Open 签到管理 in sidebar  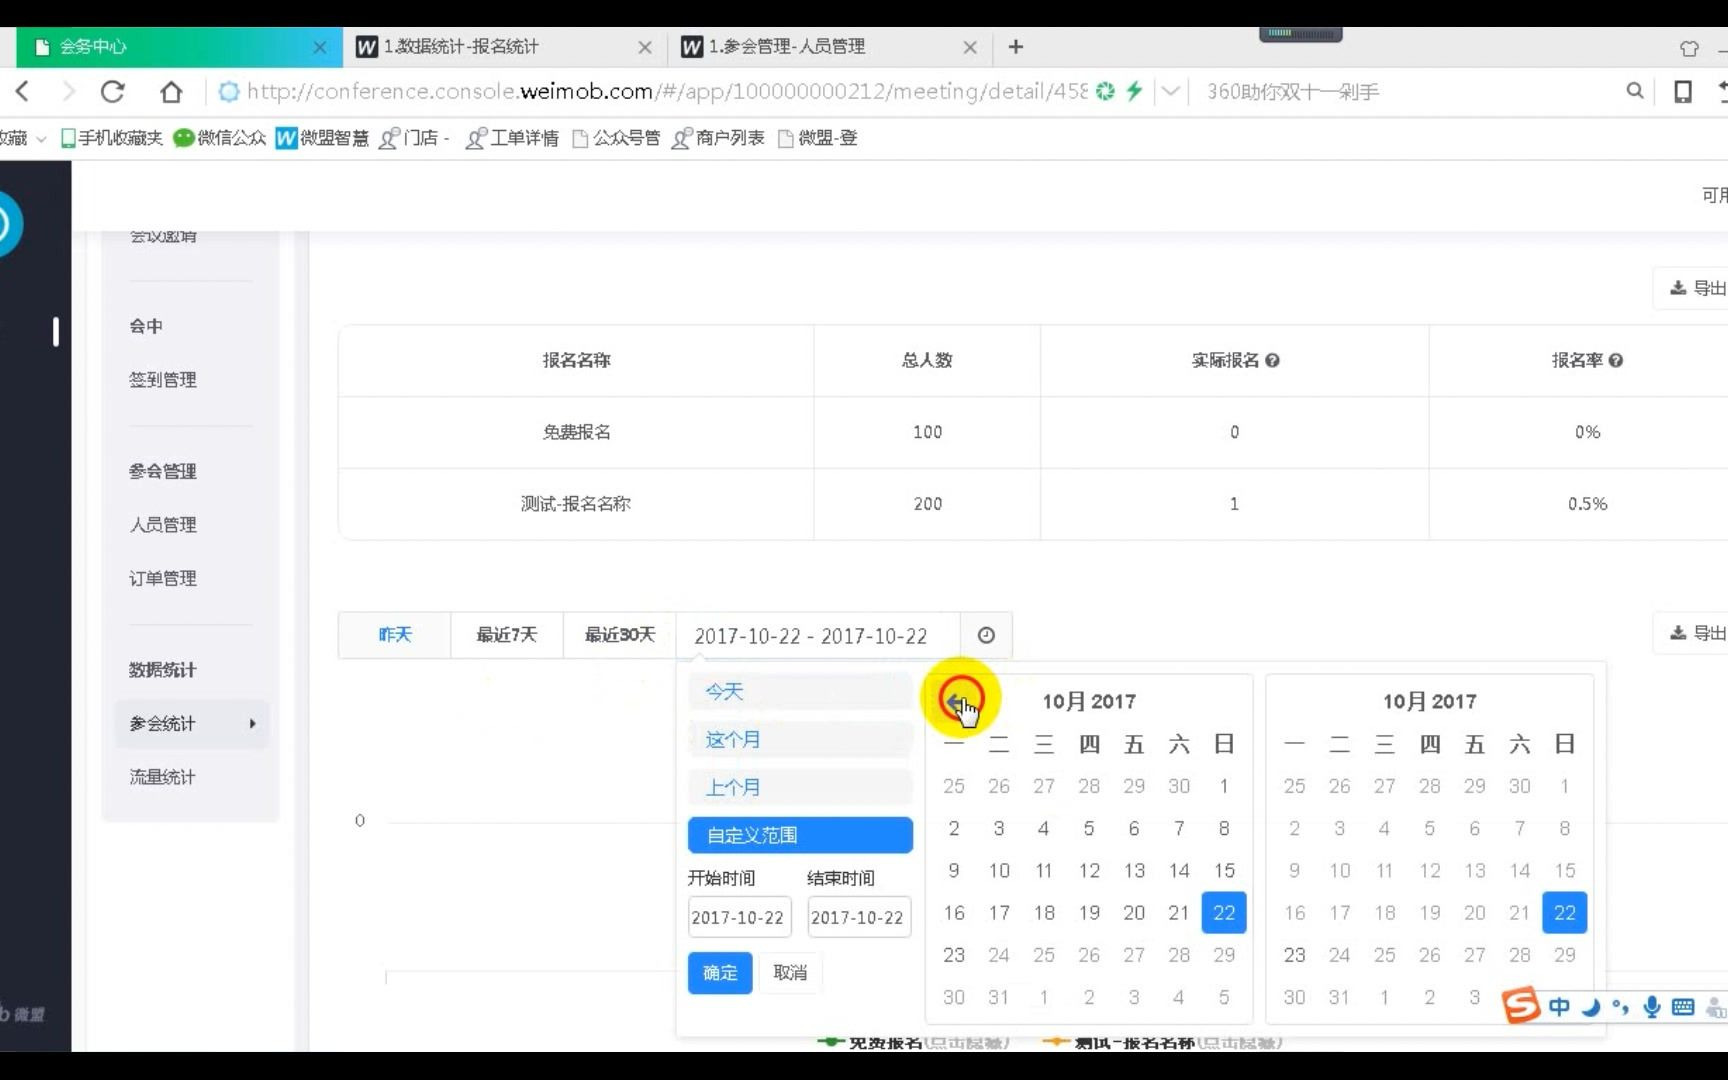pyautogui.click(x=163, y=380)
